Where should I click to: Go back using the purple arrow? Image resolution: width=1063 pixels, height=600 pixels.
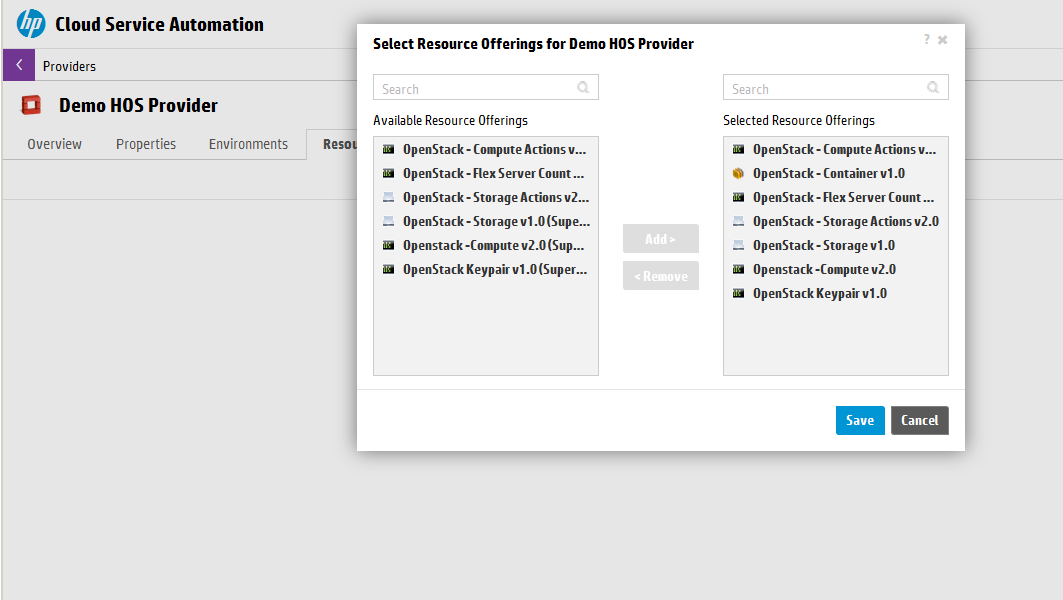19,65
